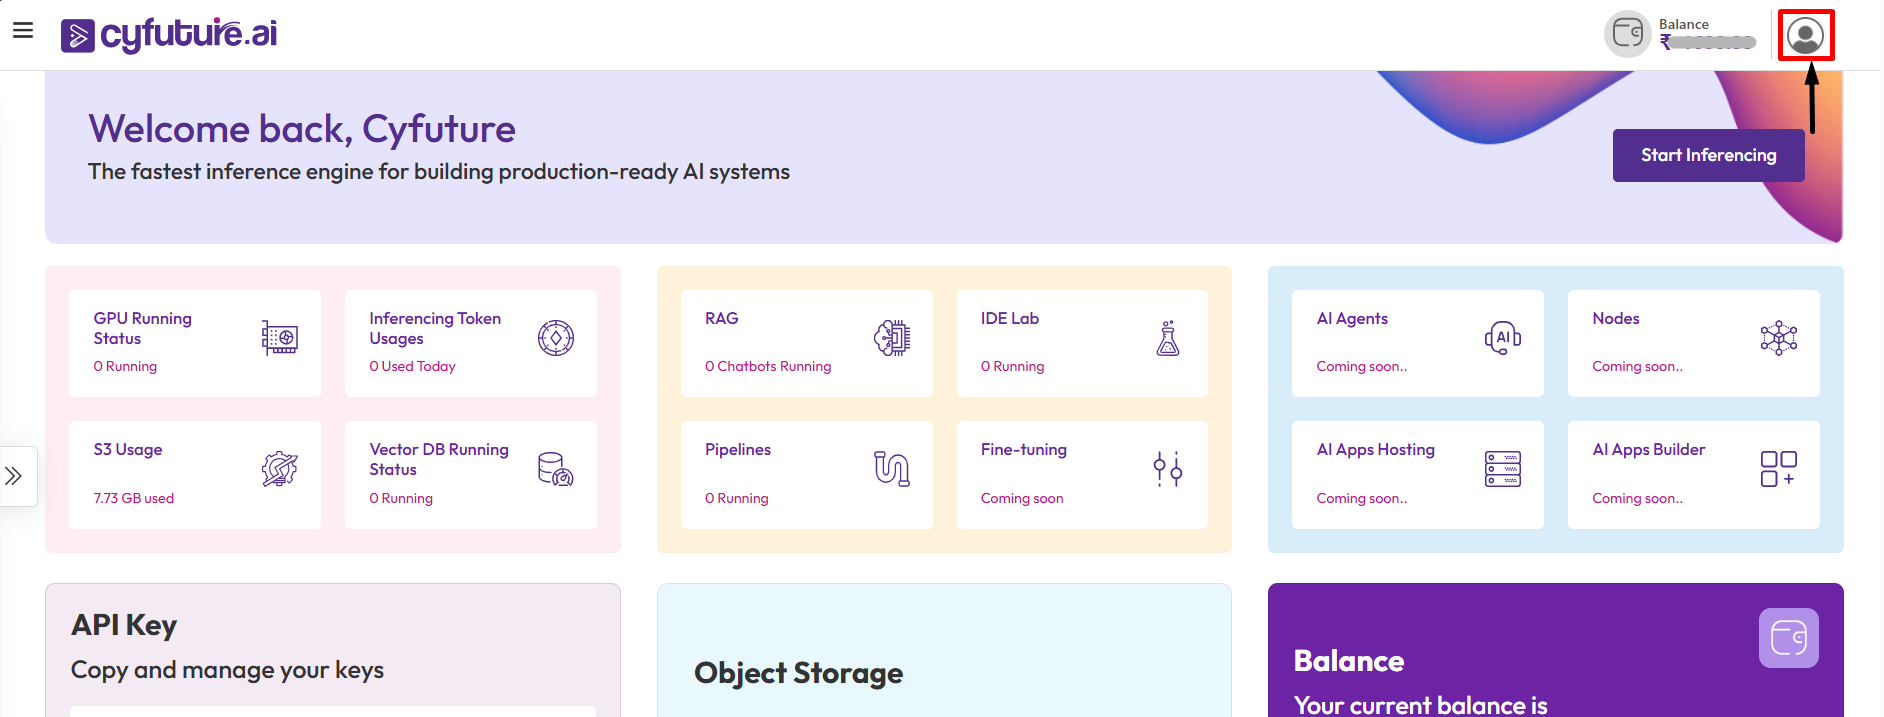Click the AI Apps Builder grid icon
The width and height of the screenshot is (1884, 717).
click(x=1778, y=468)
